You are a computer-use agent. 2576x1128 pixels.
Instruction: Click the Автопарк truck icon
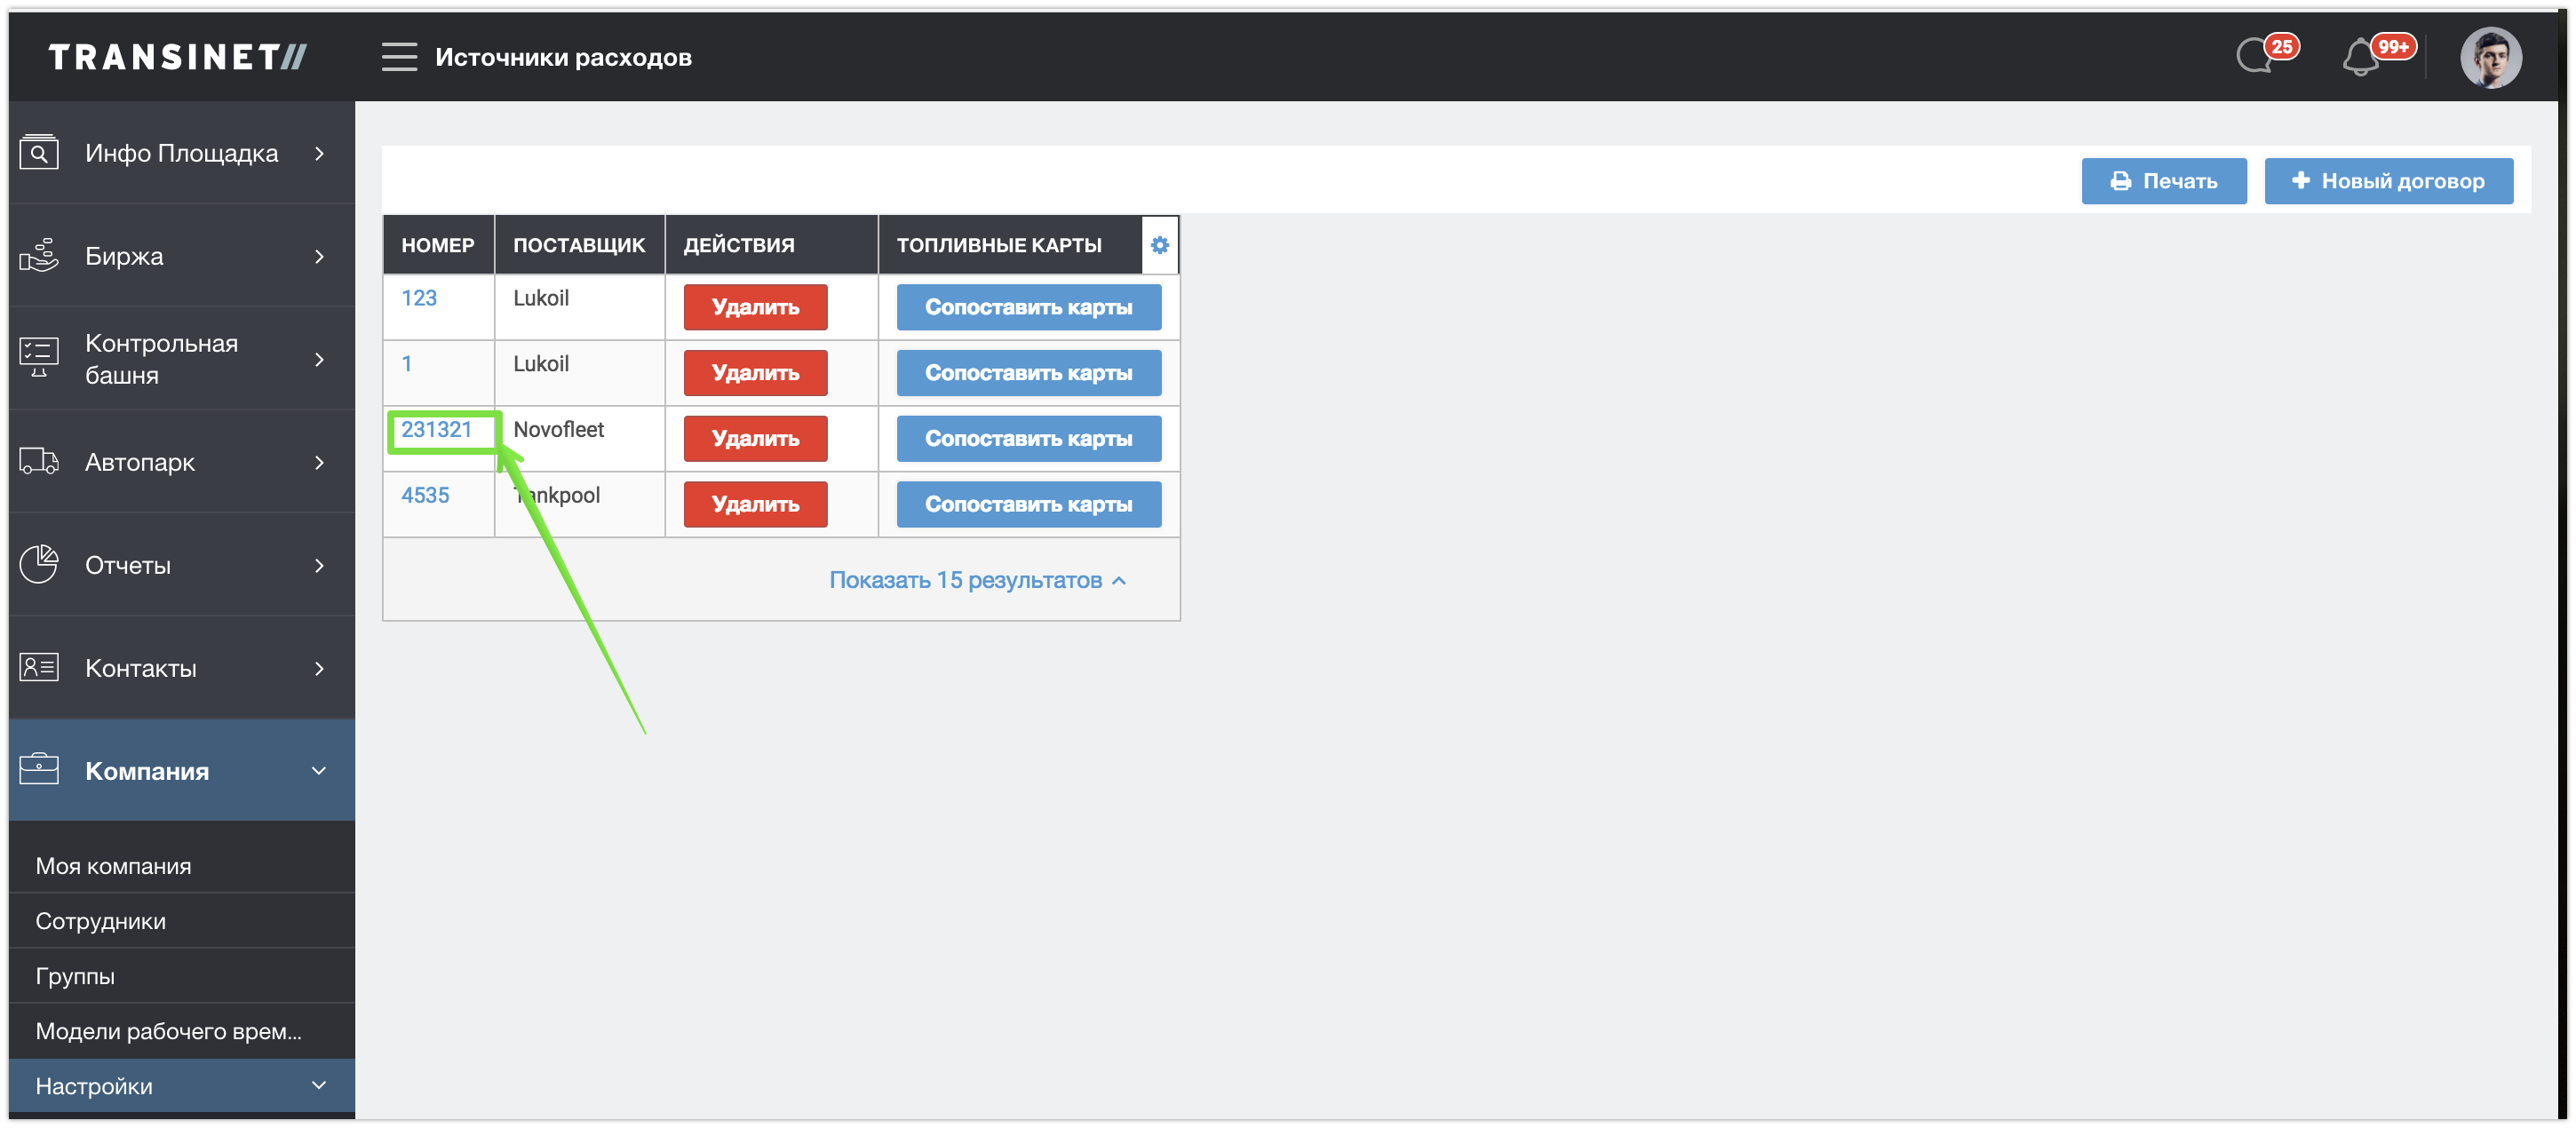(39, 462)
